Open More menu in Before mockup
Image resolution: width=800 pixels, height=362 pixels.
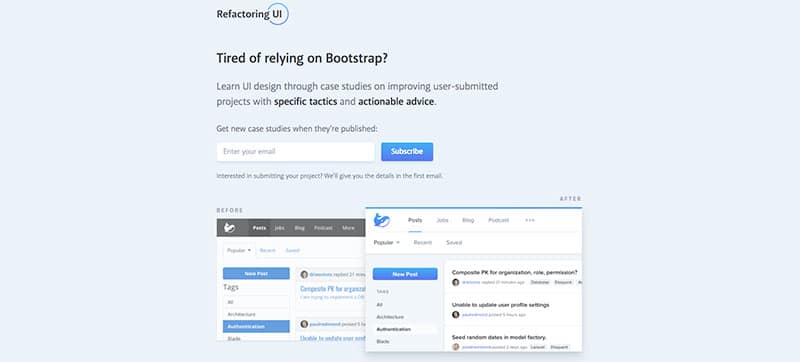point(348,228)
